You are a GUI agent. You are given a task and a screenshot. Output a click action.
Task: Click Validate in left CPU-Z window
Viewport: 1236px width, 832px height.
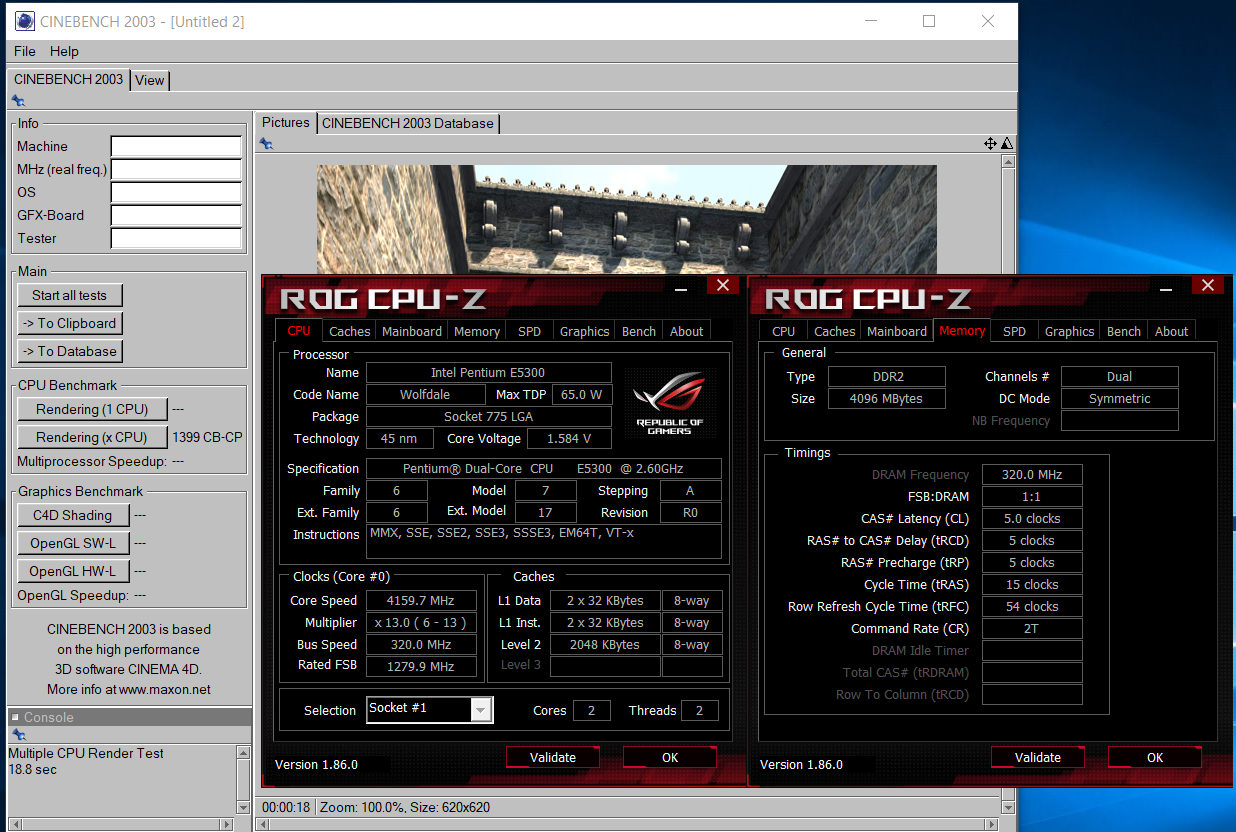pyautogui.click(x=553, y=757)
